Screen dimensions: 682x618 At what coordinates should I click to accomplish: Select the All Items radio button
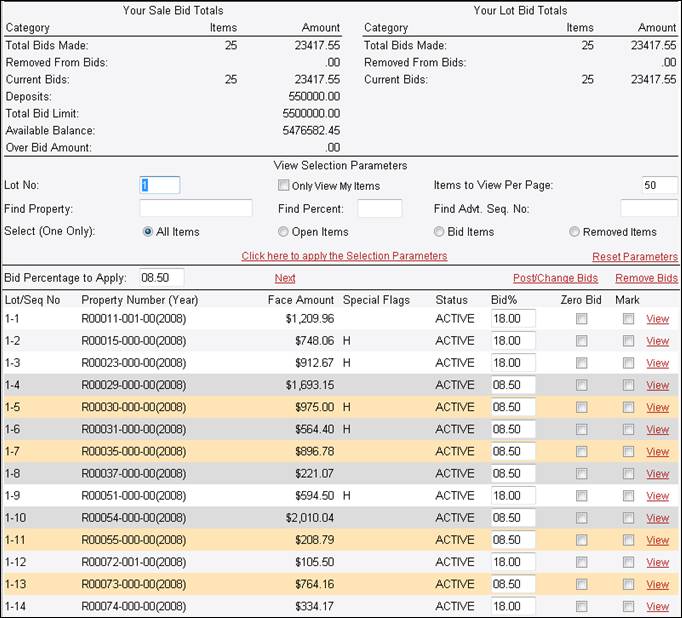[x=148, y=231]
